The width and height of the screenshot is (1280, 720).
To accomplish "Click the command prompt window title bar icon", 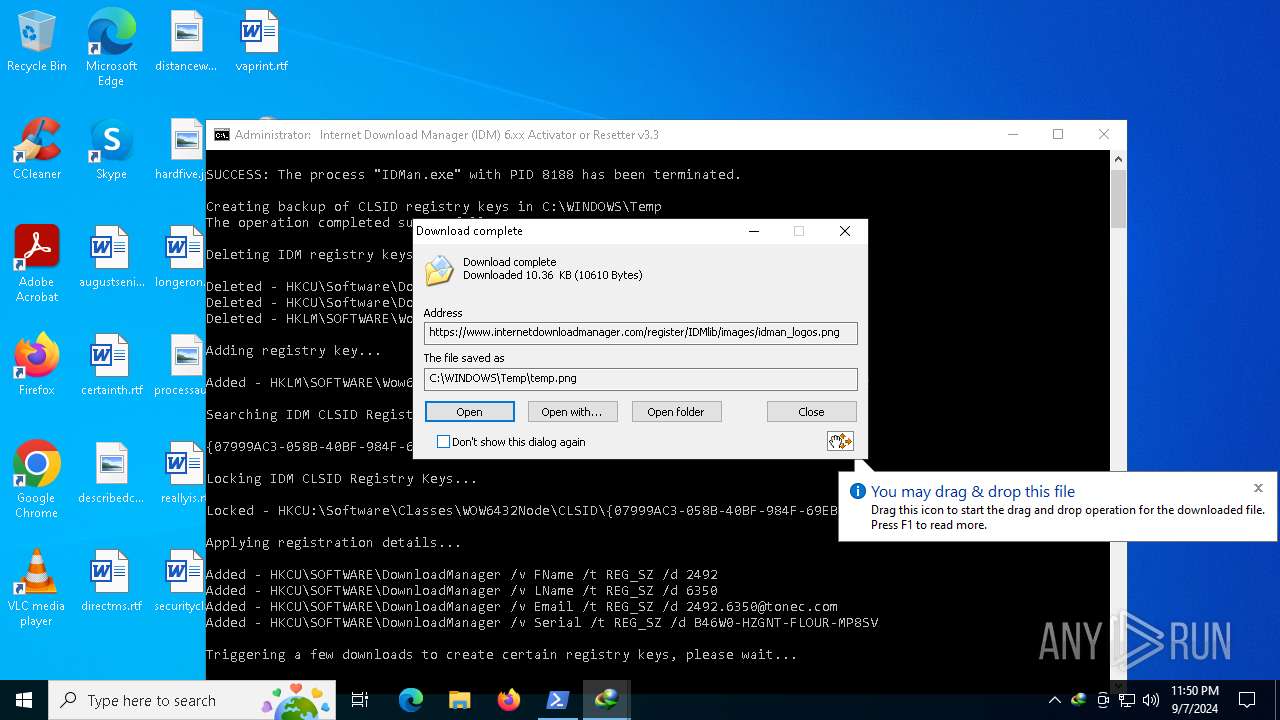I will (222, 135).
